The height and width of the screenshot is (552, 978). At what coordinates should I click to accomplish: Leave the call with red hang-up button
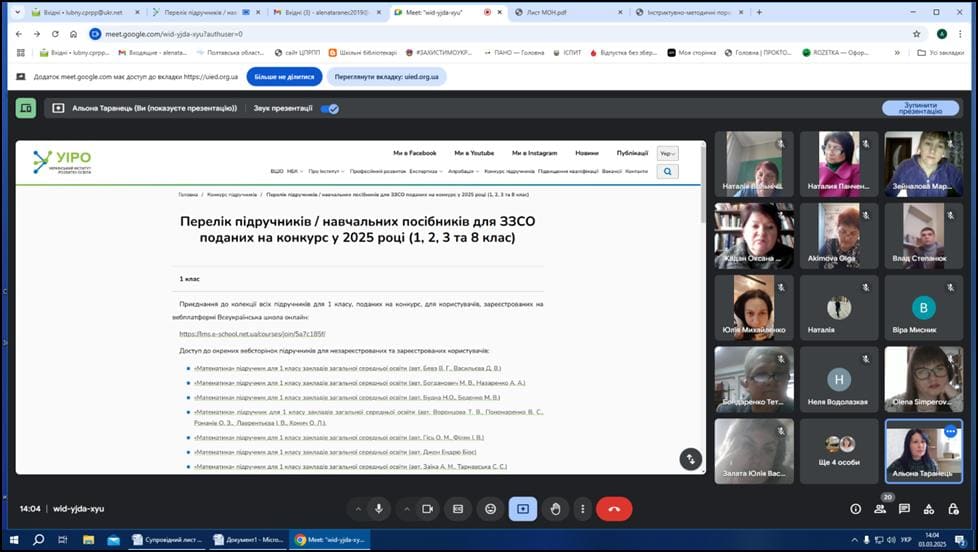pyautogui.click(x=614, y=509)
